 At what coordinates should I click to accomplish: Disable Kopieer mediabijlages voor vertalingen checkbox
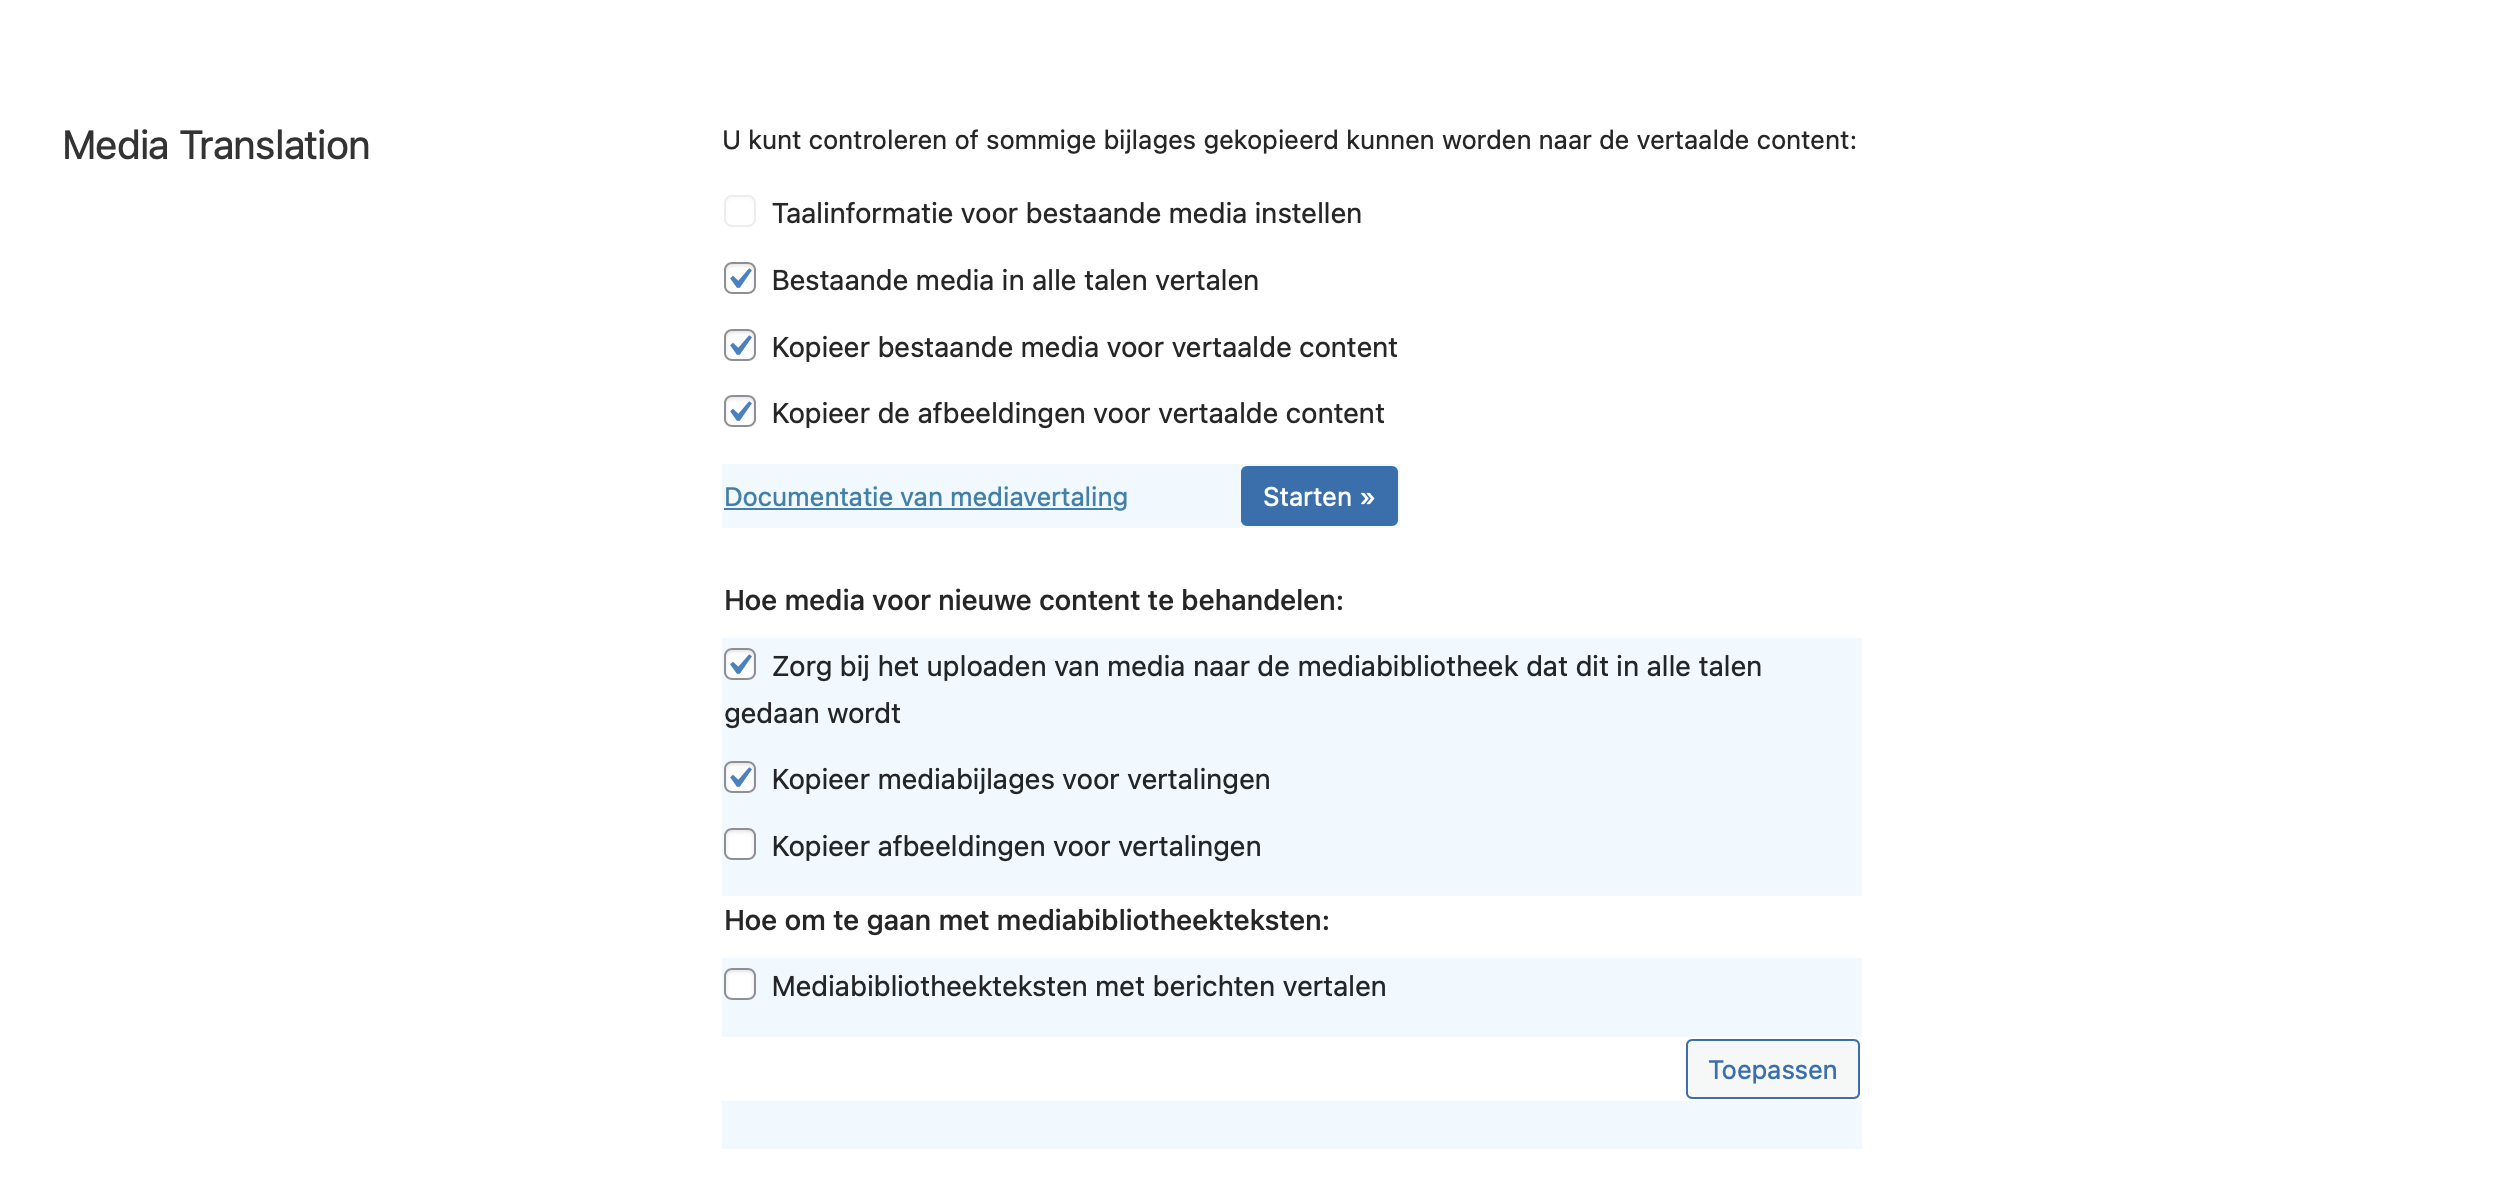click(x=740, y=778)
